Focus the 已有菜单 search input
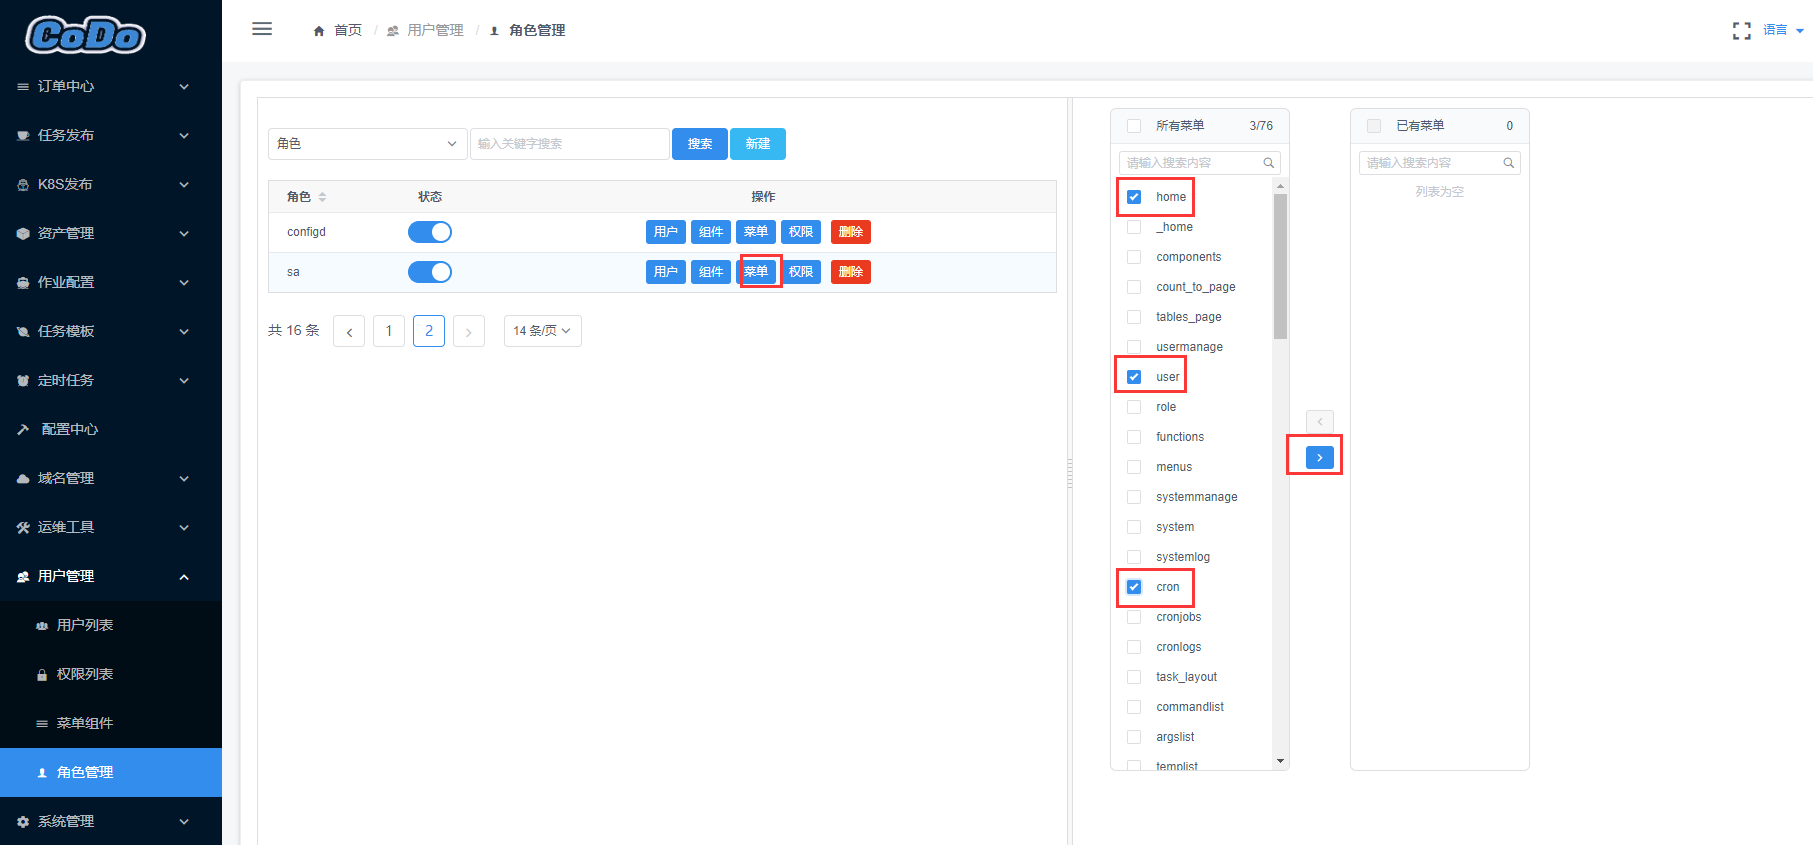Viewport: 1813px width, 845px height. 1440,163
